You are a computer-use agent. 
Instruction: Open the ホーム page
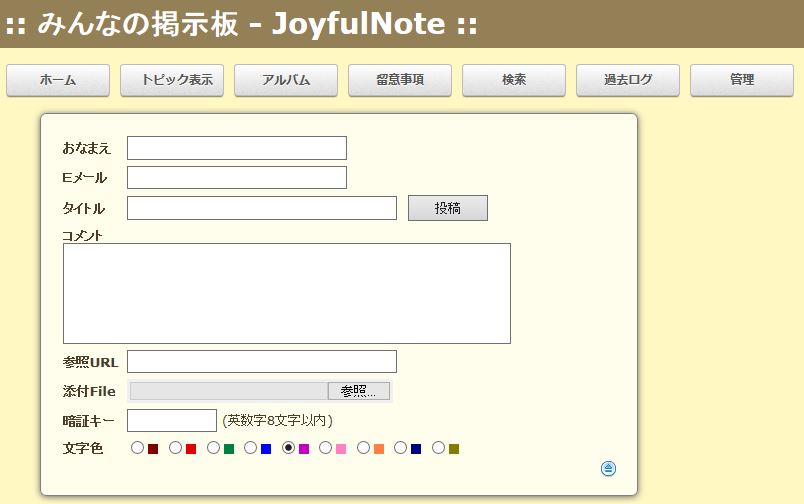[x=58, y=80]
